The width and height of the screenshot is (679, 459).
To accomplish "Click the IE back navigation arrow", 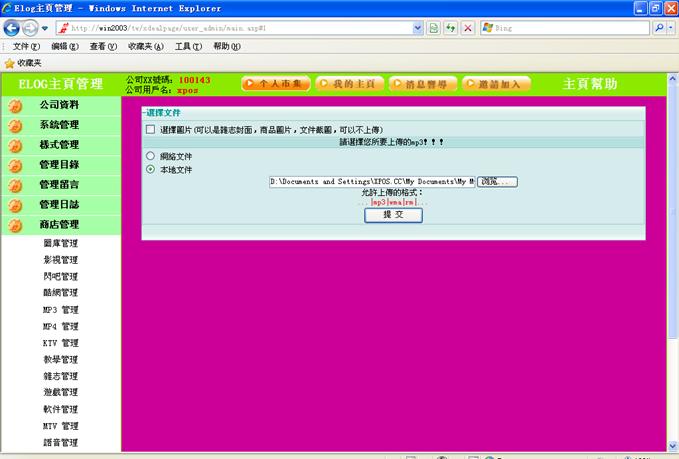I will (x=12, y=29).
